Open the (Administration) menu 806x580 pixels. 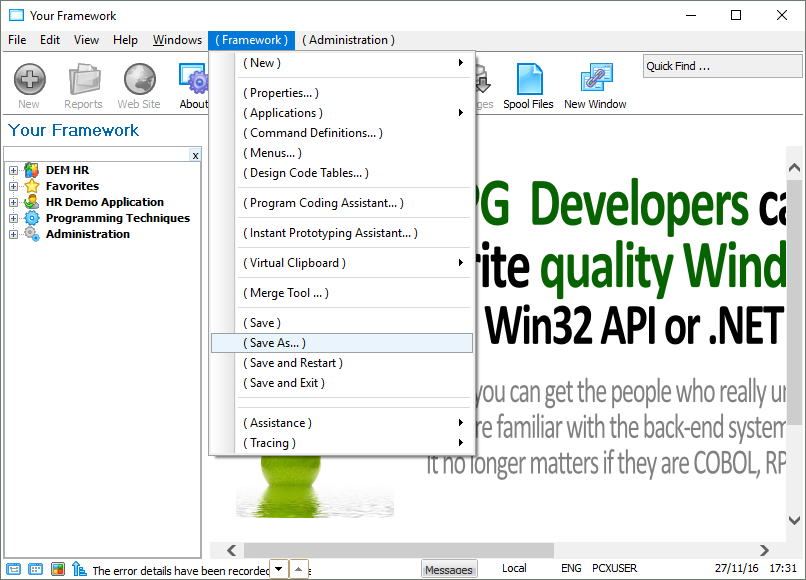(x=348, y=40)
